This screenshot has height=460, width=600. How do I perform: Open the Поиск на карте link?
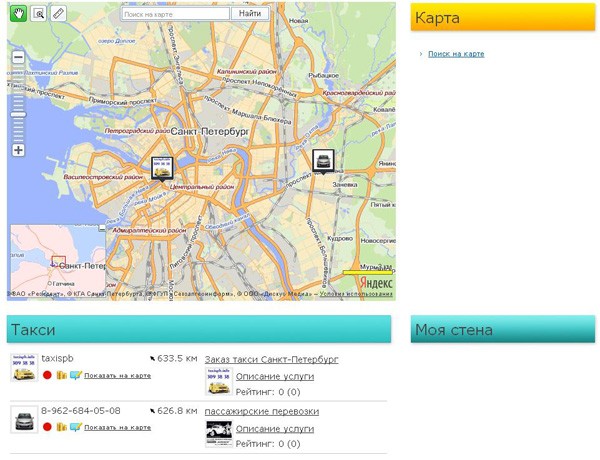(x=456, y=54)
